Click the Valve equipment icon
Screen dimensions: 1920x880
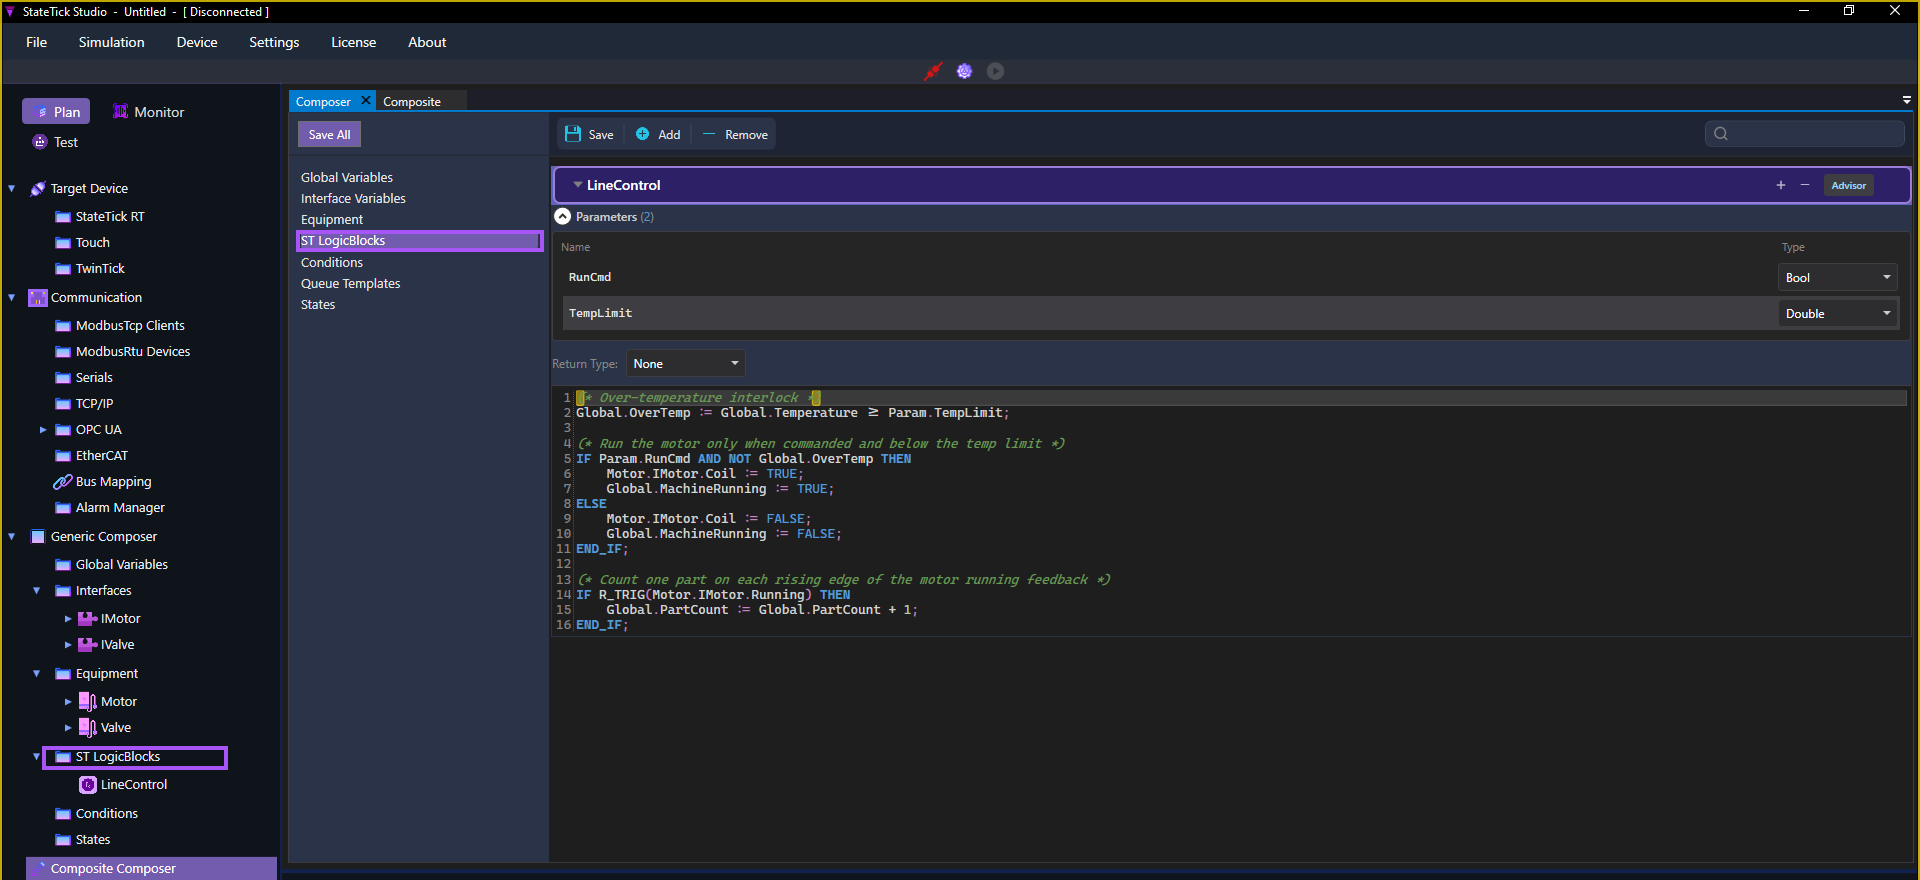88,728
